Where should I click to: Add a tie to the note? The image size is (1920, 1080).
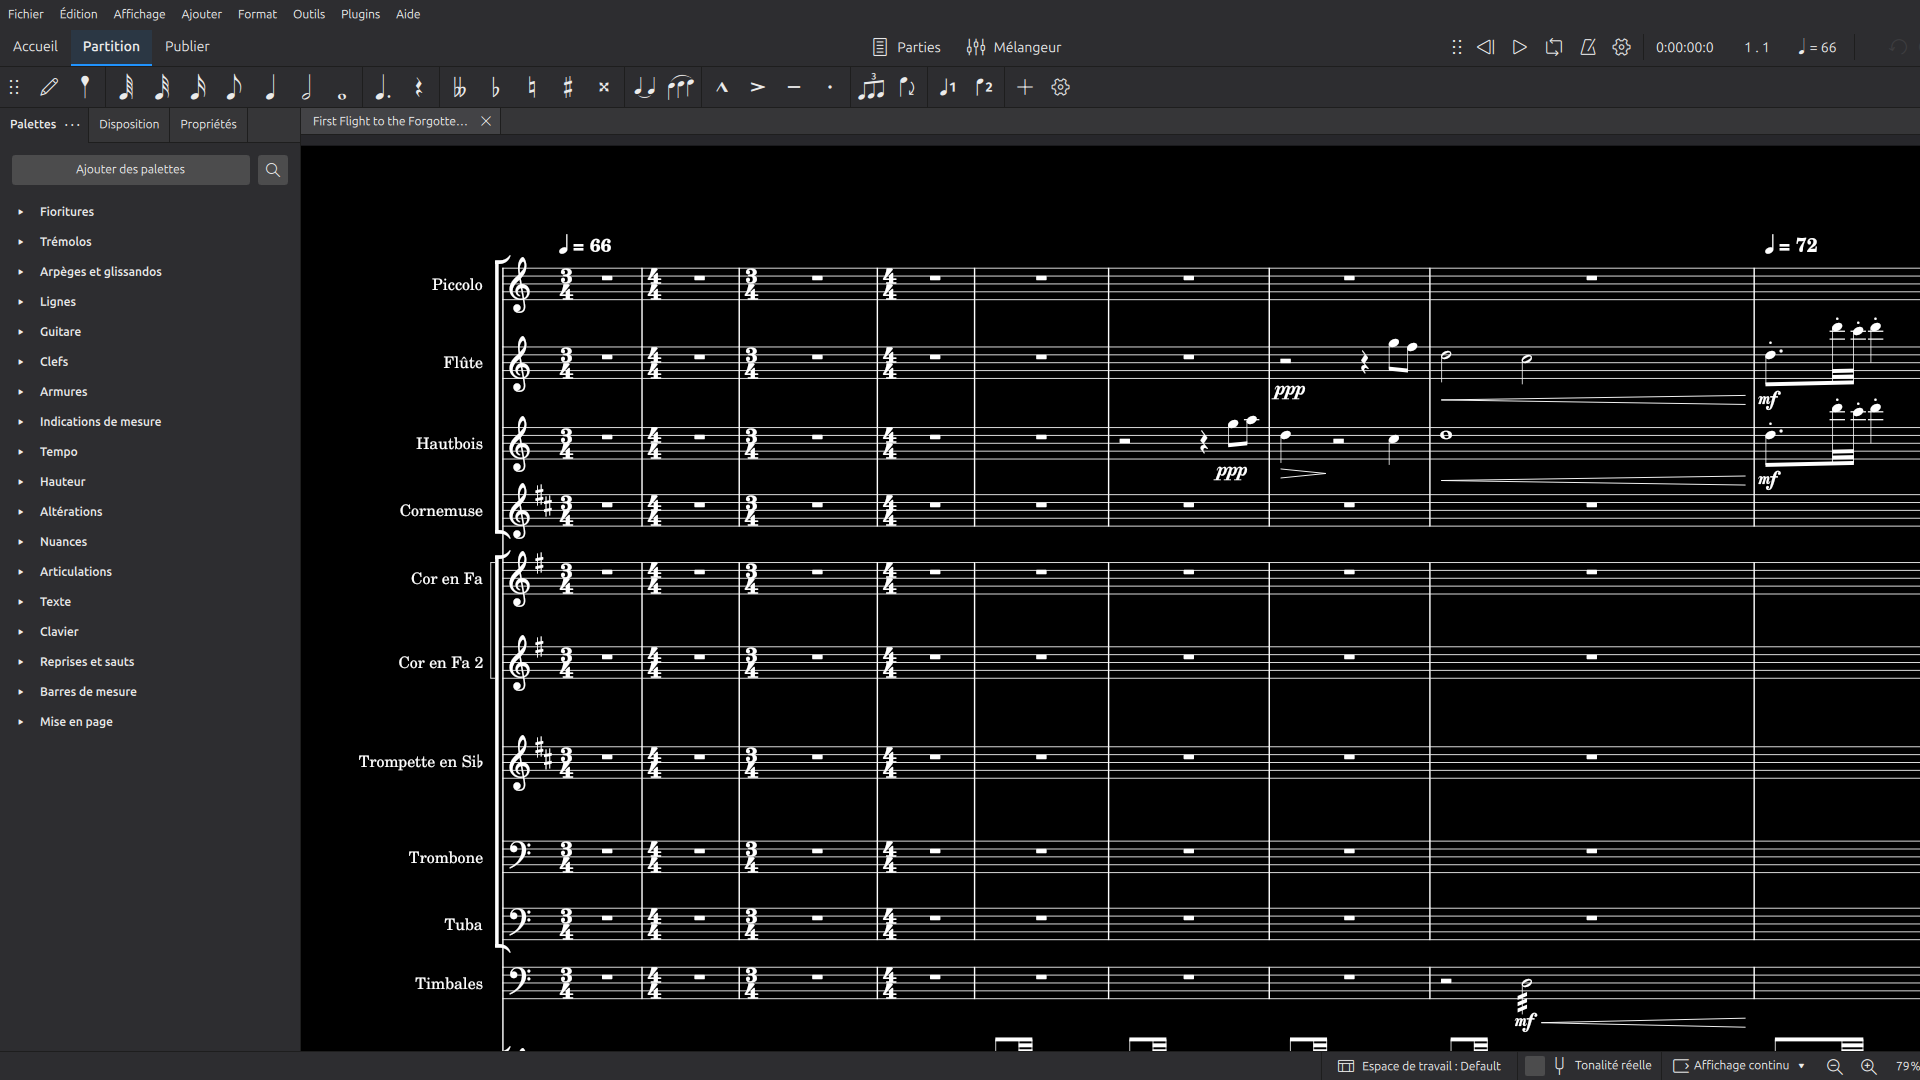pos(645,88)
